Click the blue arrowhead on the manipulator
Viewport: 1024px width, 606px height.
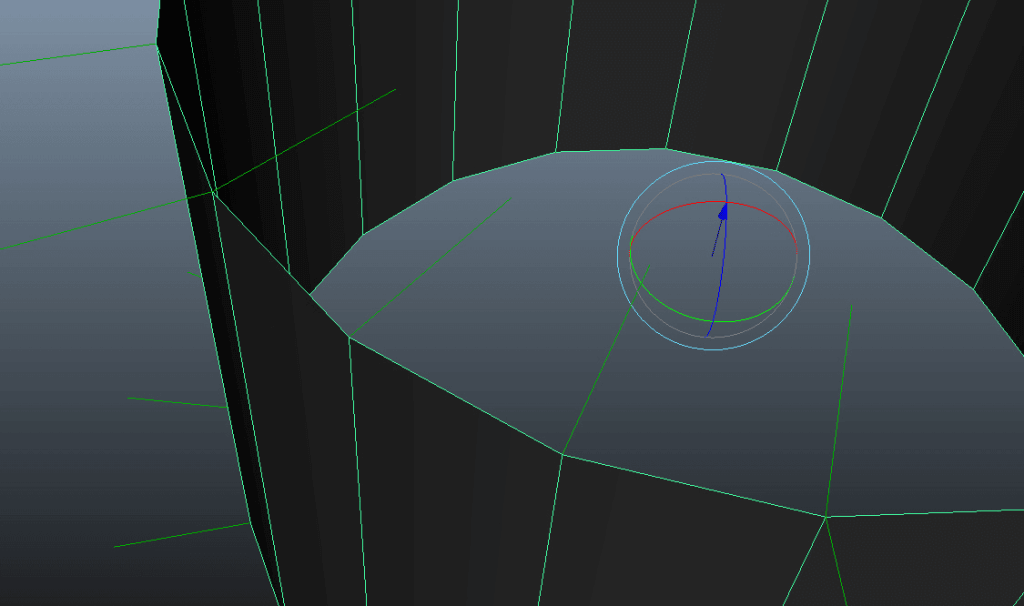click(x=723, y=212)
